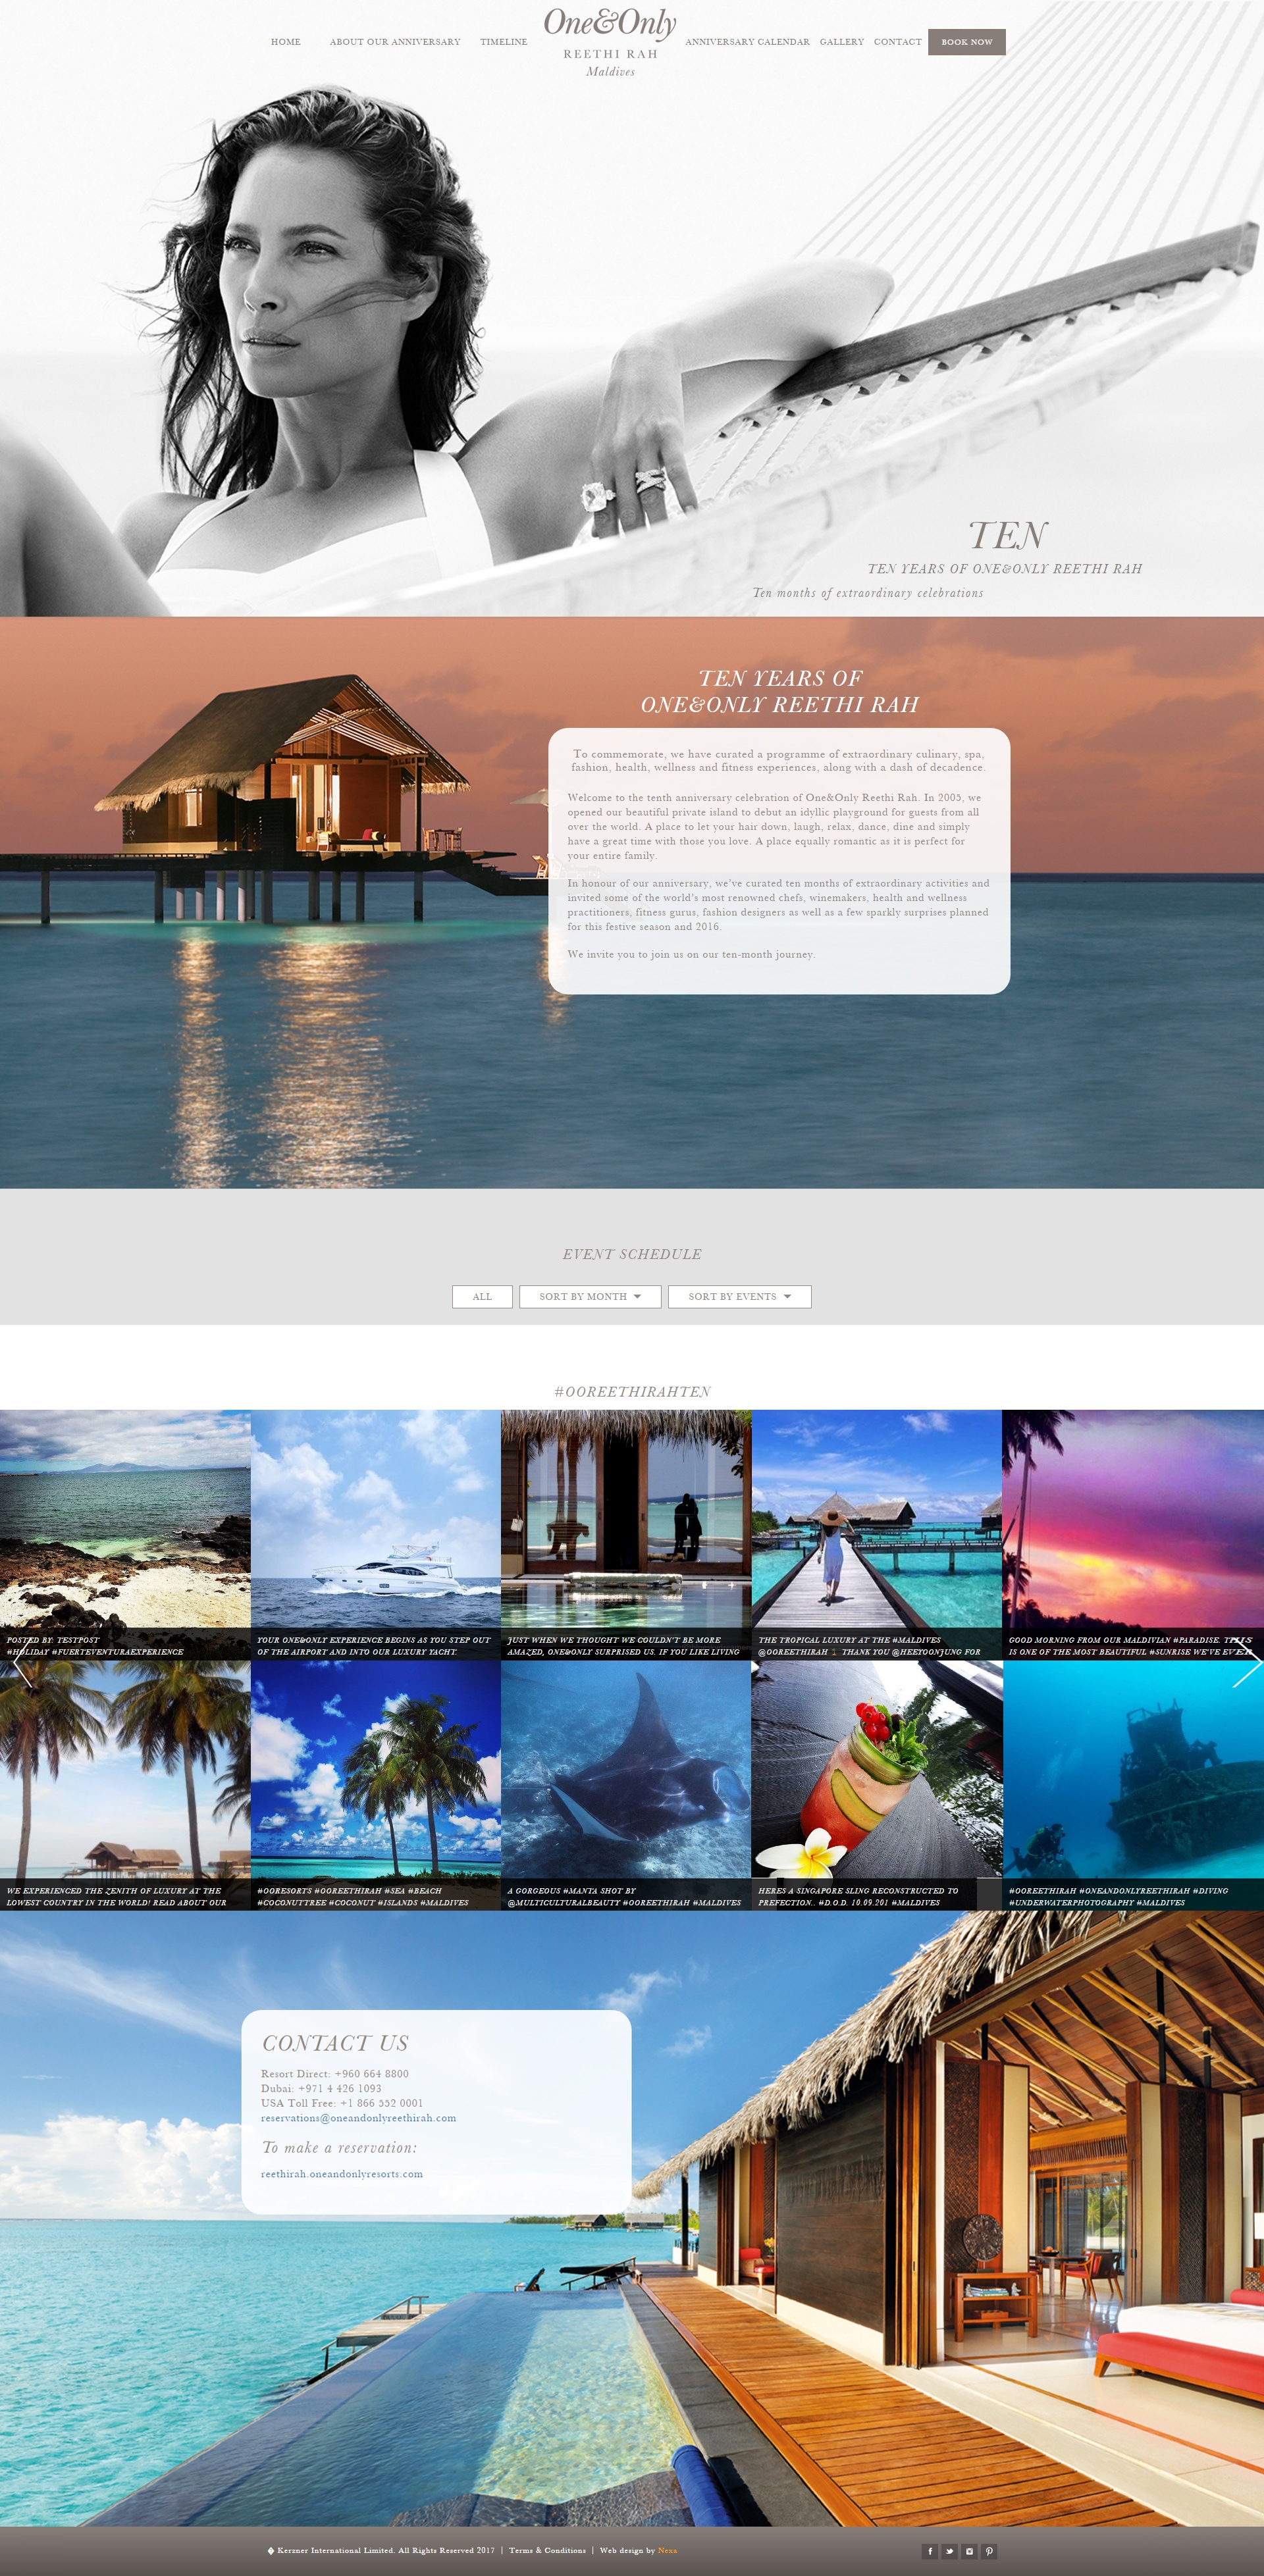
Task: Open the Pinterest icon in the footer
Action: (989, 2551)
